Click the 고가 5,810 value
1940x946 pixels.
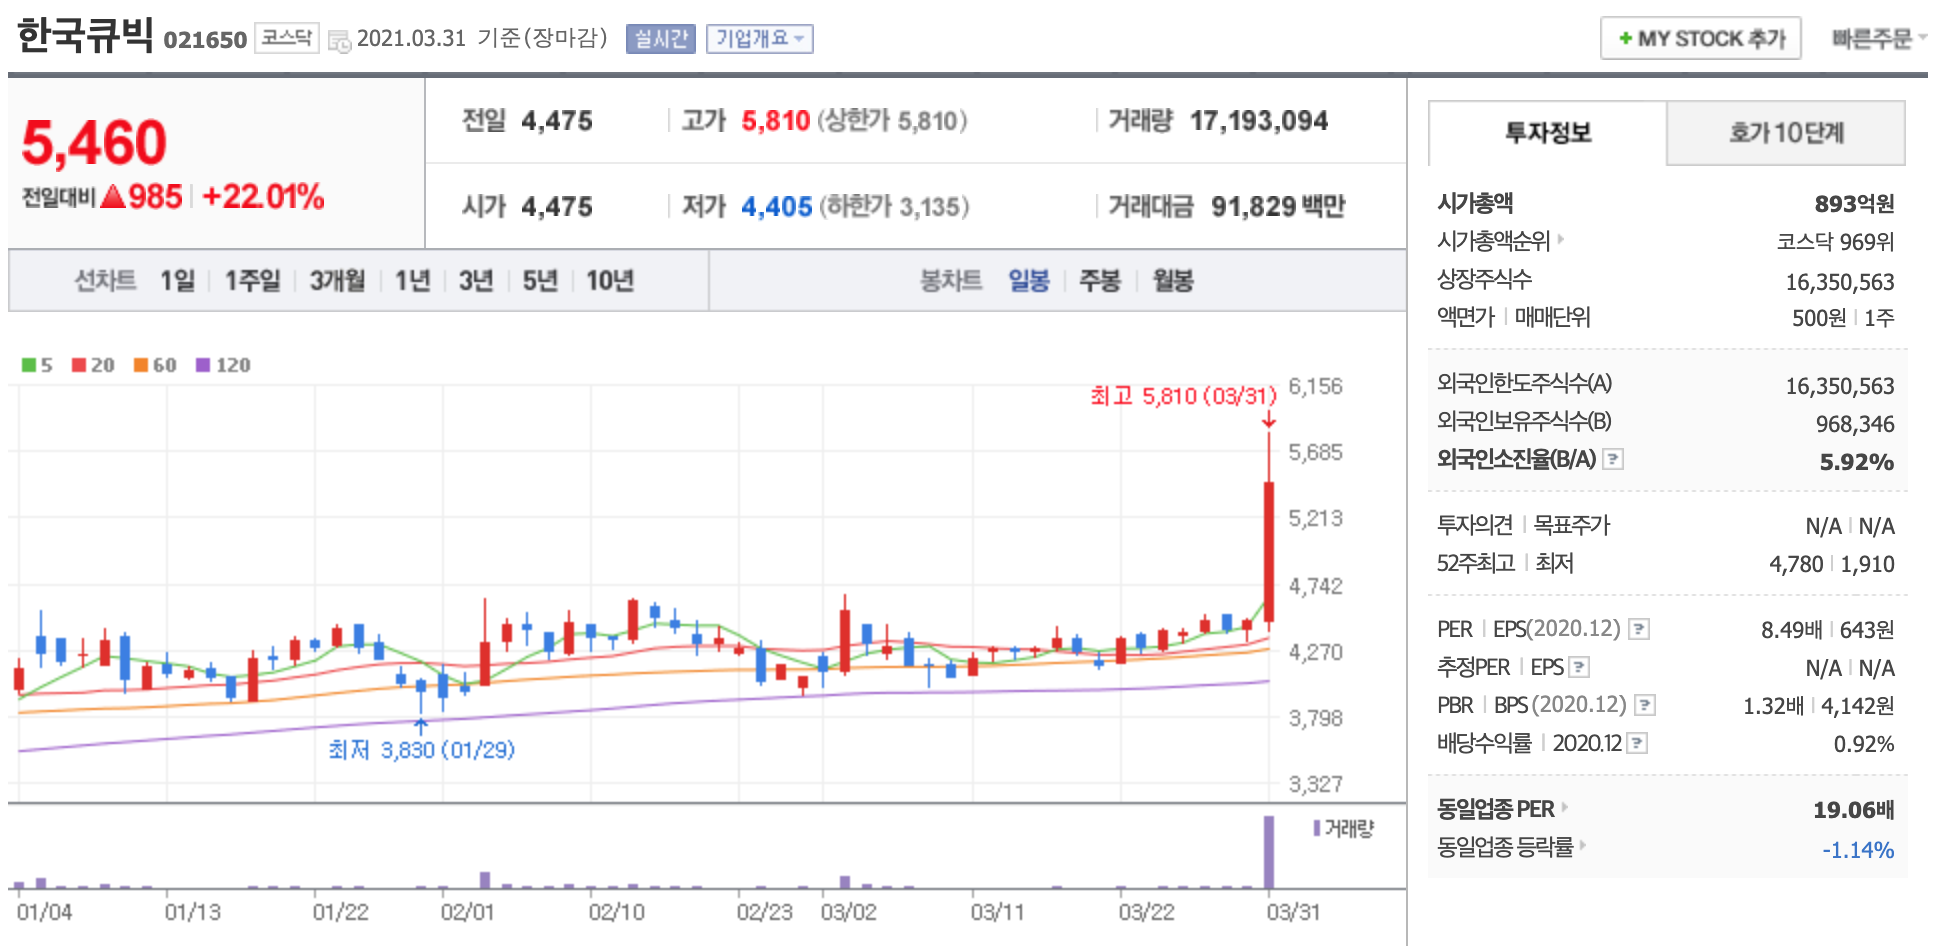pos(775,121)
